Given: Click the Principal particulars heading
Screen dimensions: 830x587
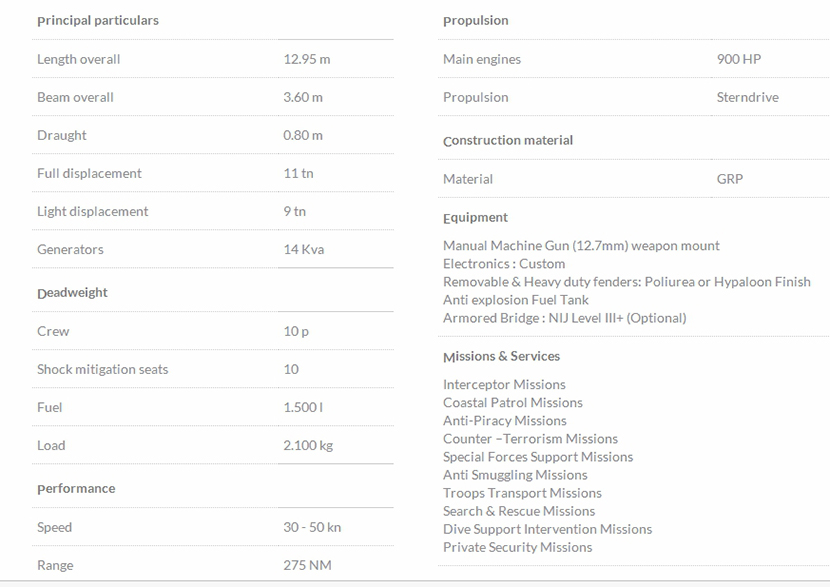Looking at the screenshot, I should coord(97,21).
